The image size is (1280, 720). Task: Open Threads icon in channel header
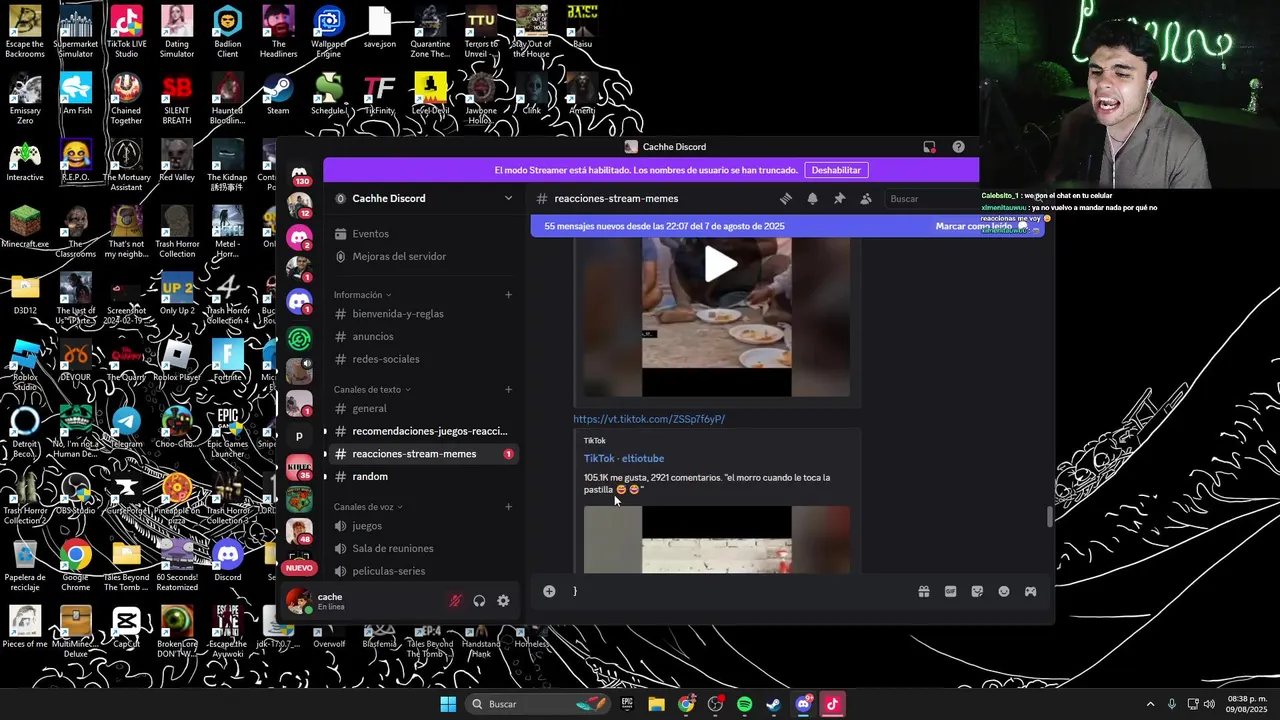(x=786, y=199)
